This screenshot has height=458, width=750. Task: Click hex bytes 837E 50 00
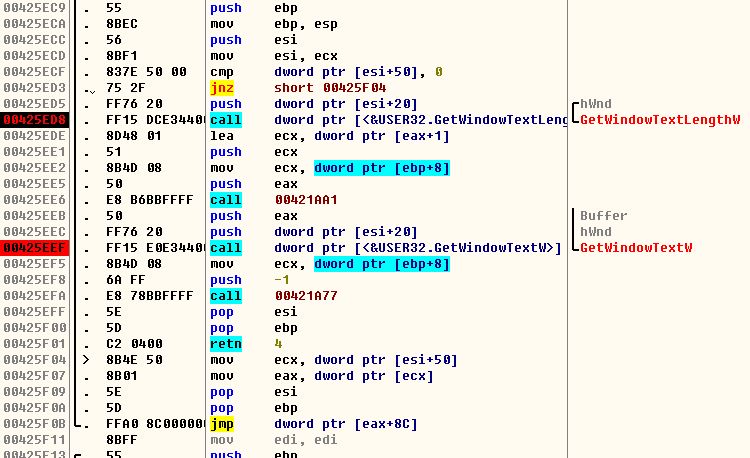[146, 72]
